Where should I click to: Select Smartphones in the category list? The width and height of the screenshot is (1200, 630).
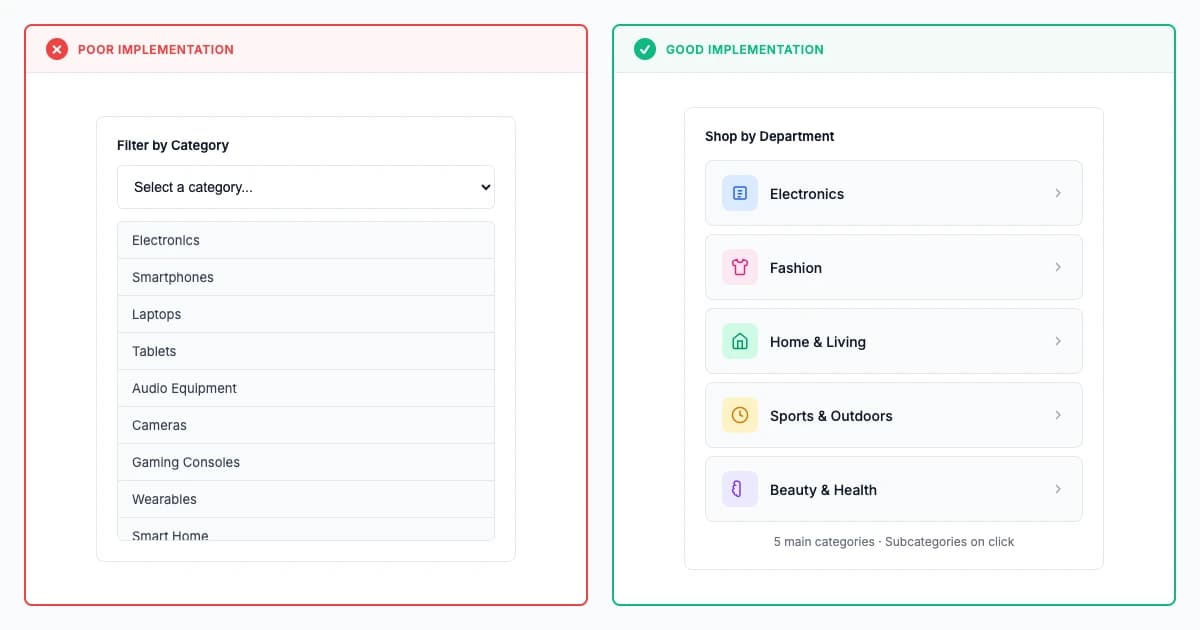(x=306, y=277)
